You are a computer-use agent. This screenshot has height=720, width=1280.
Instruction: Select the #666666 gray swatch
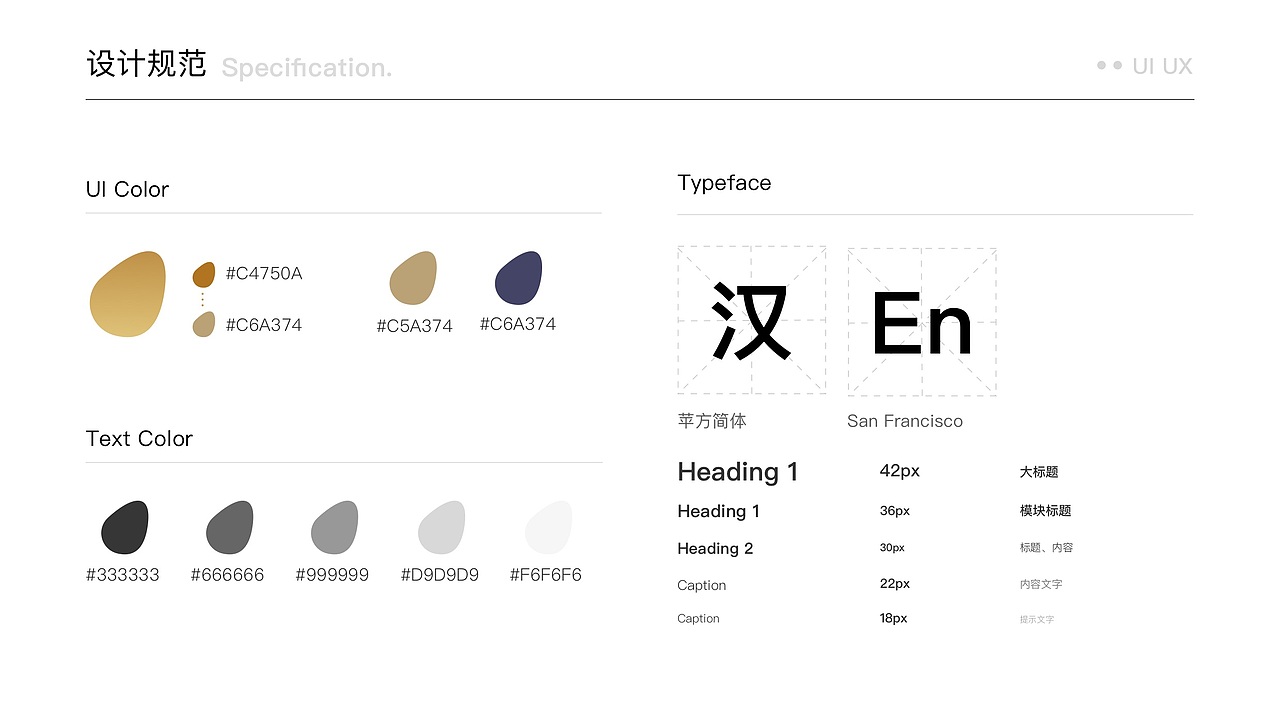230,527
